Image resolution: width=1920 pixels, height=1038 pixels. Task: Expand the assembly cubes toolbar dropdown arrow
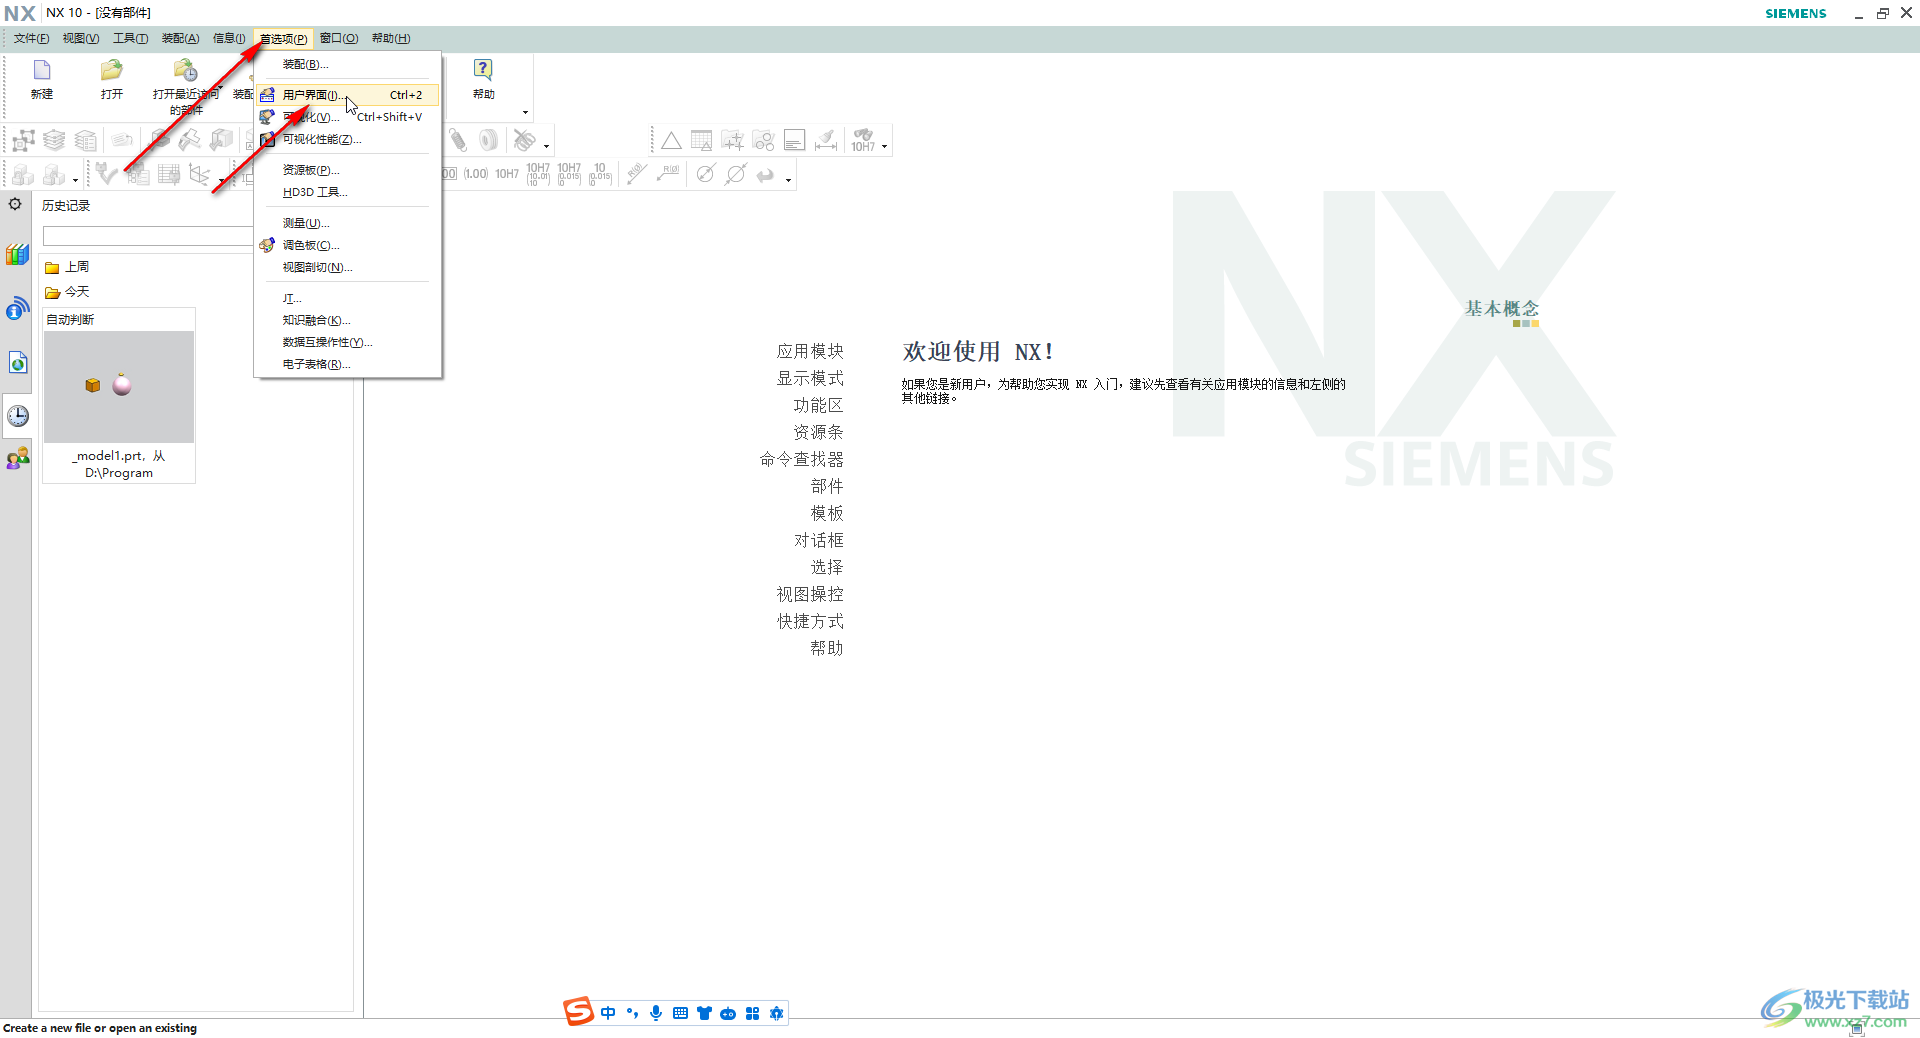click(x=75, y=181)
